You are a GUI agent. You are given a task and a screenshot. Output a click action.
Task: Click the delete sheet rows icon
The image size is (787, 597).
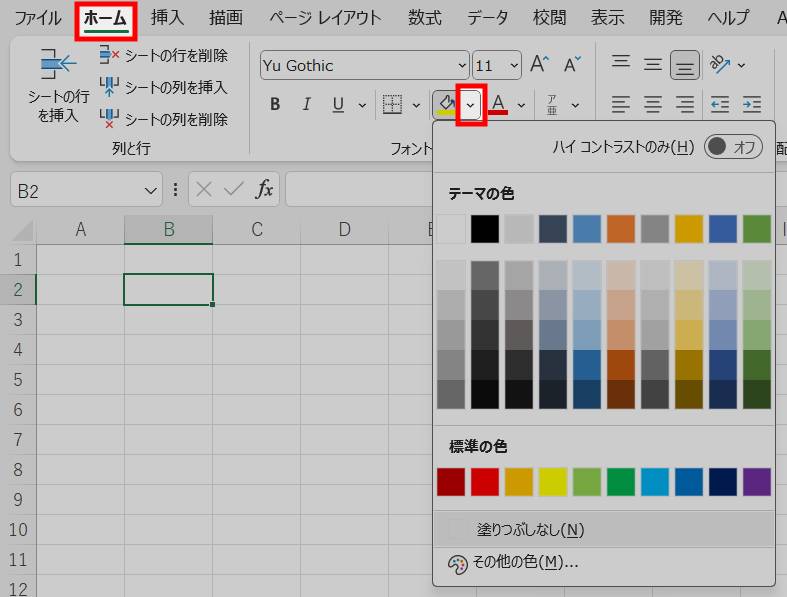pyautogui.click(x=109, y=55)
